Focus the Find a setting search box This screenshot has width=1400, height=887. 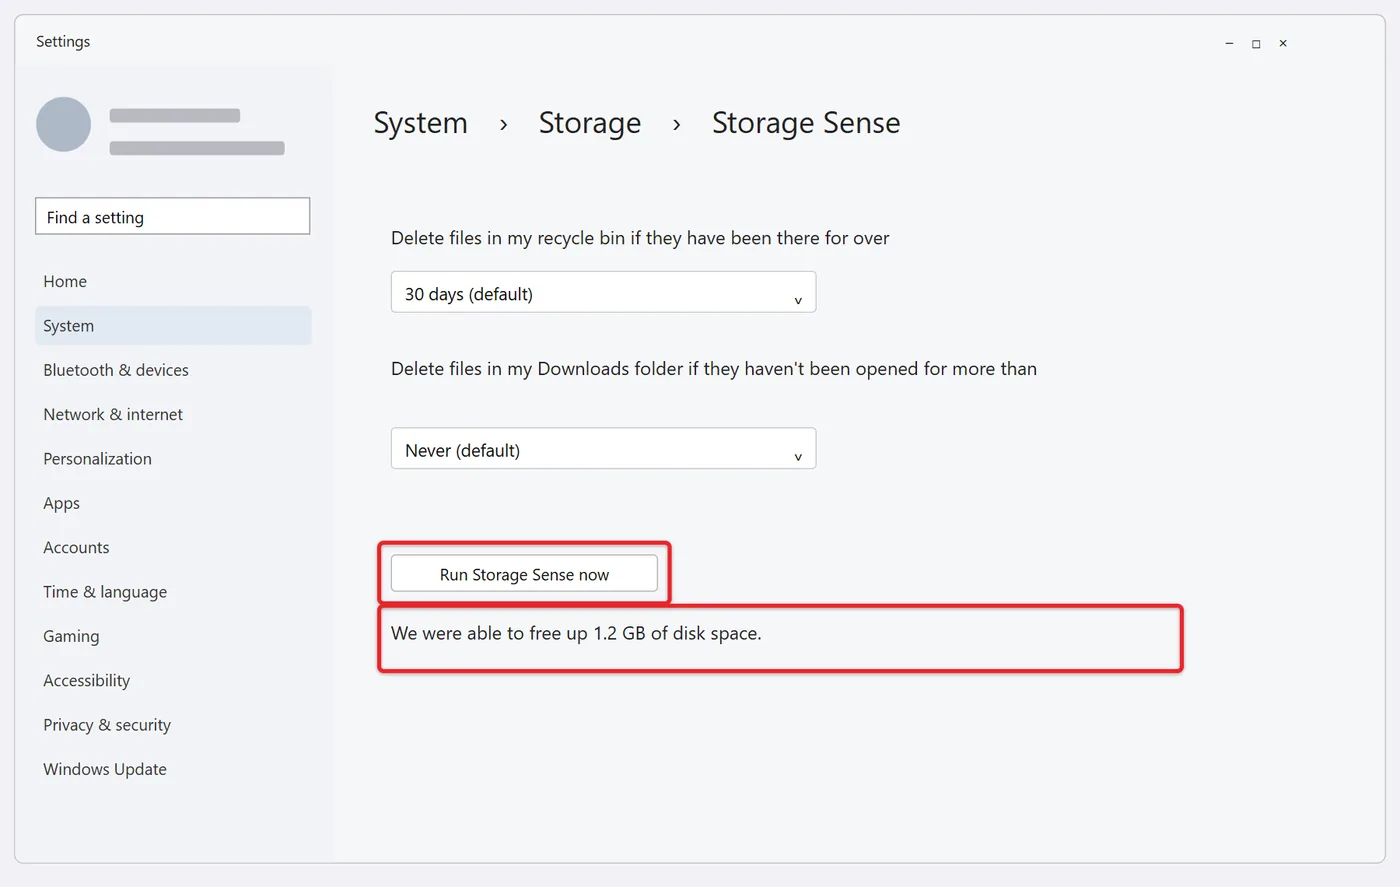click(172, 217)
